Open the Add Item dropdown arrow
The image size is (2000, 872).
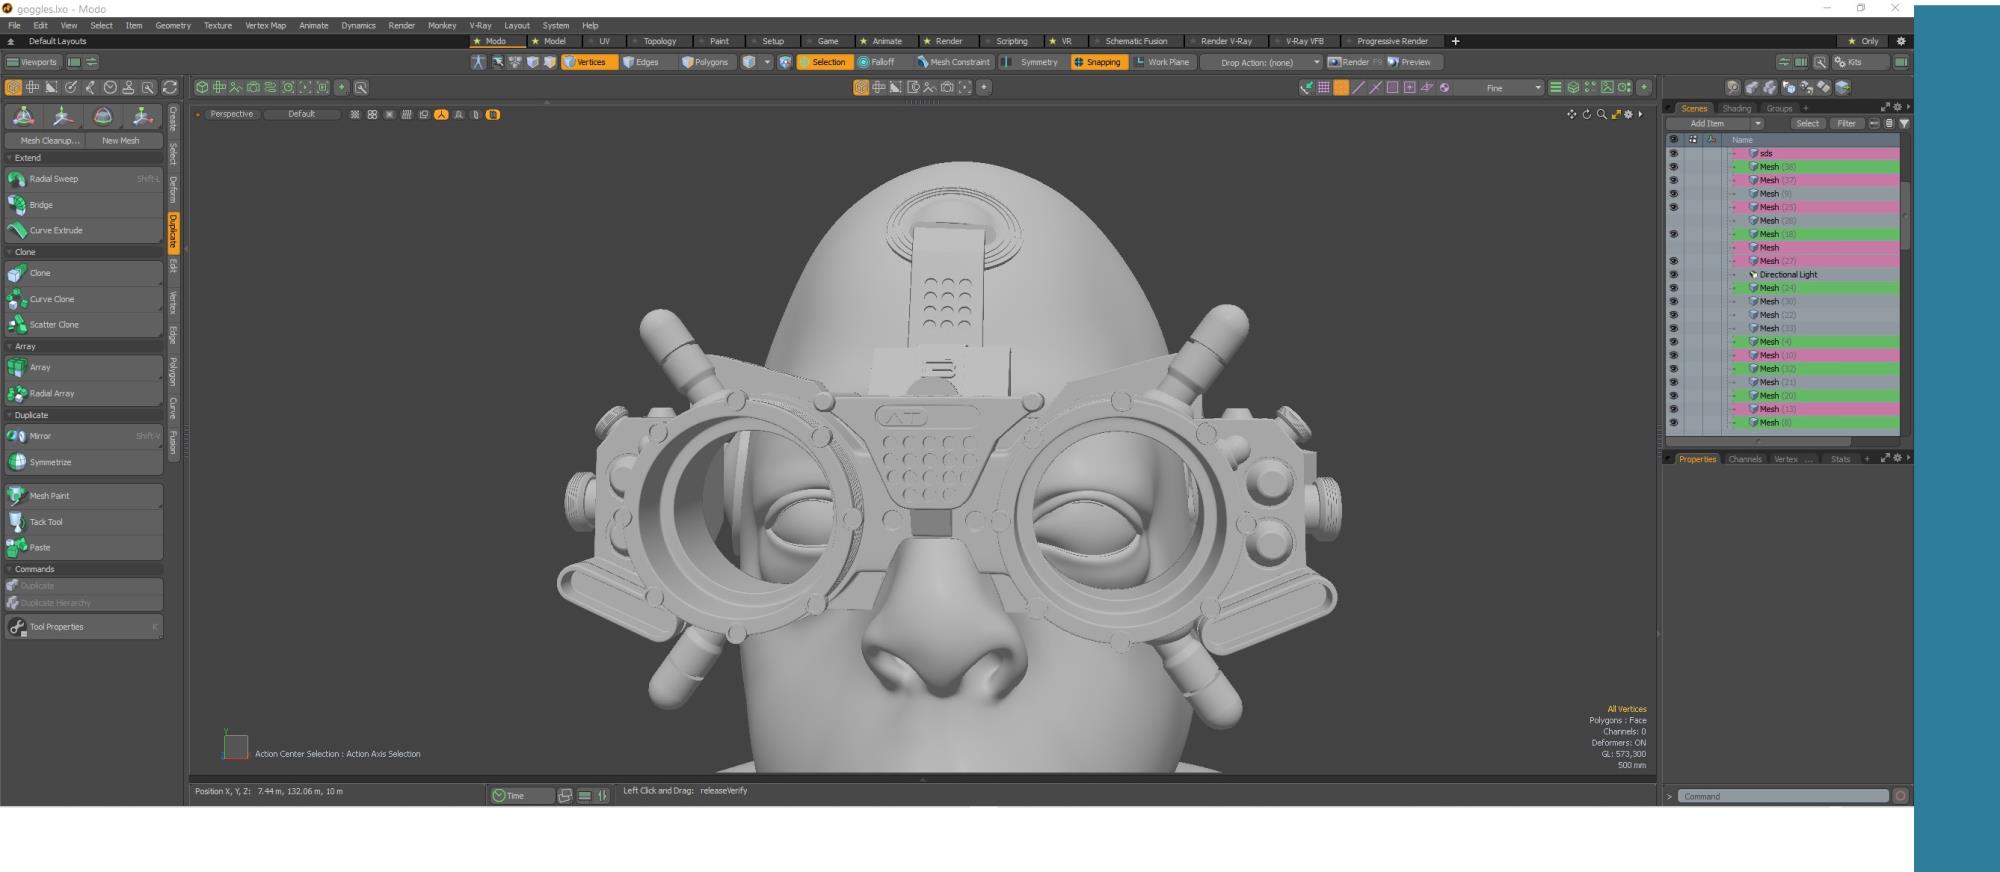[1757, 124]
